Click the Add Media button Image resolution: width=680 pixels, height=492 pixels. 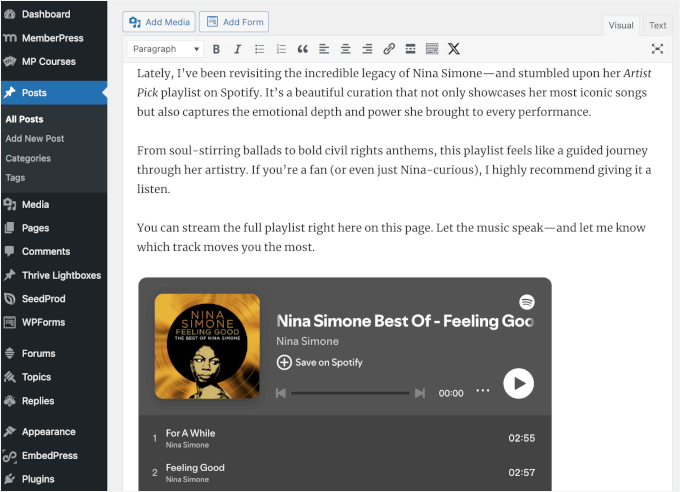pyautogui.click(x=159, y=22)
